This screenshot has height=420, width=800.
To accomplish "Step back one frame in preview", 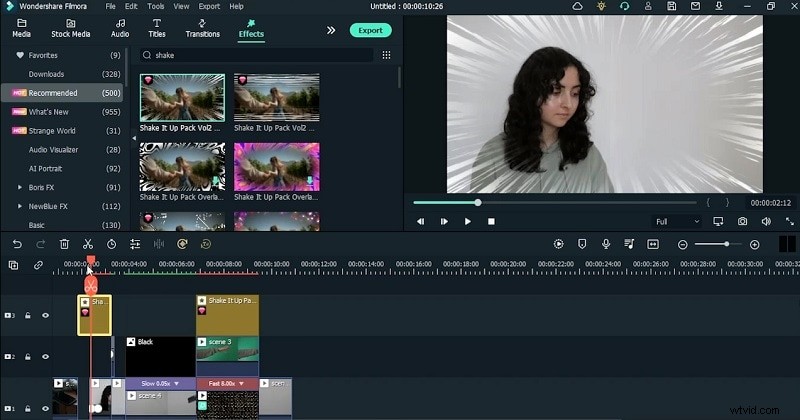I will pos(420,221).
